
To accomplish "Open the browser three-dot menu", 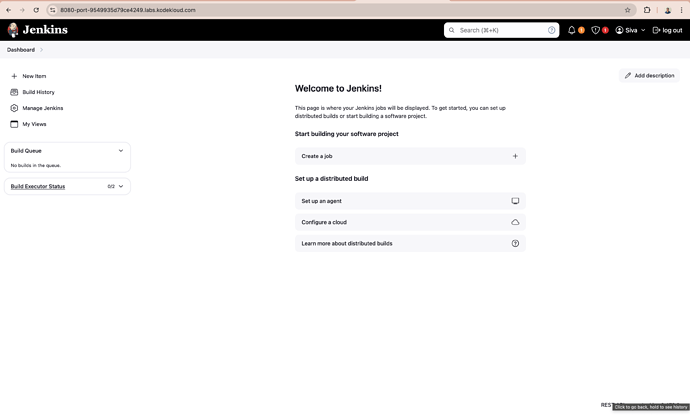I will pos(681,10).
